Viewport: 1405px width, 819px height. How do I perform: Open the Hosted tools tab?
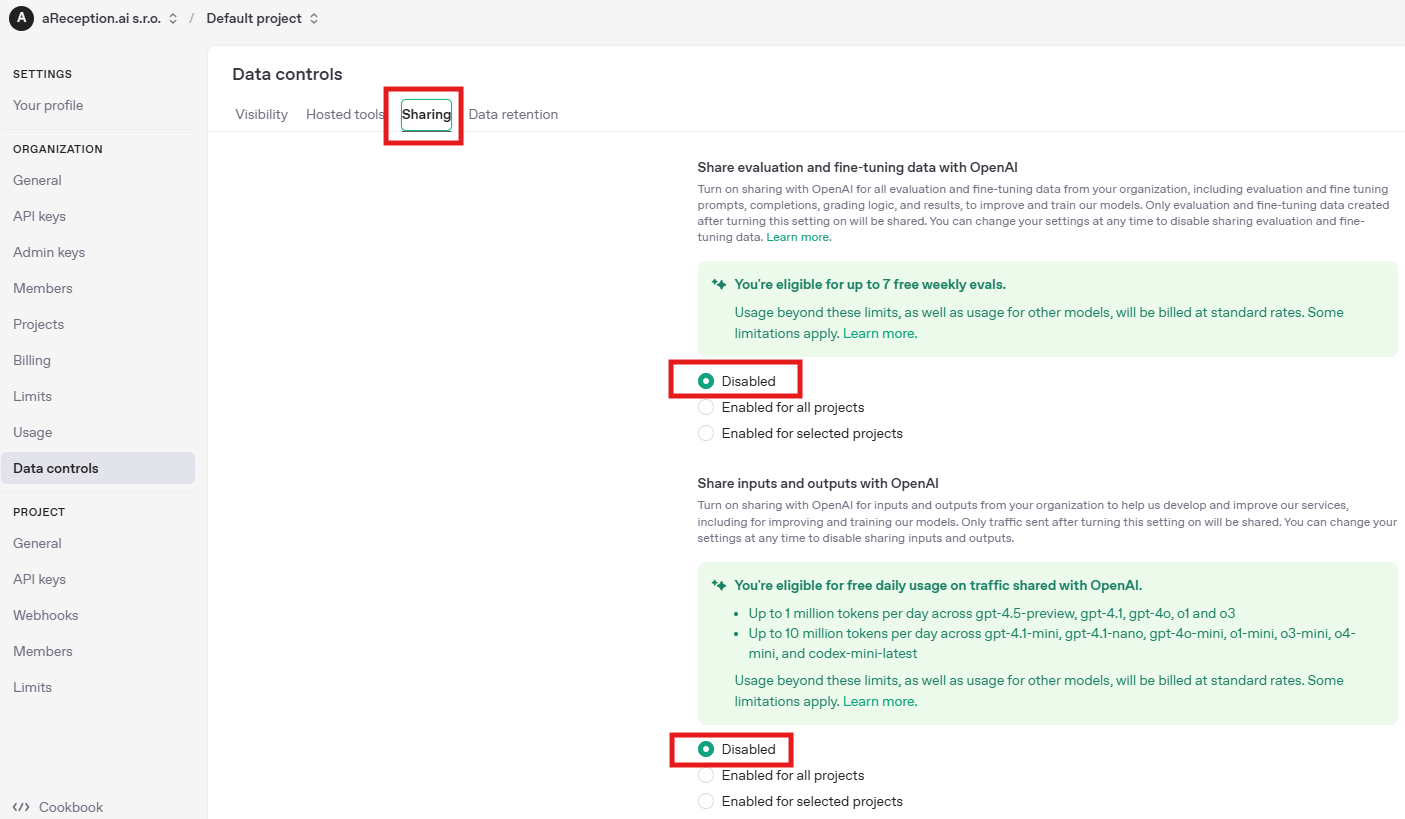(x=345, y=114)
